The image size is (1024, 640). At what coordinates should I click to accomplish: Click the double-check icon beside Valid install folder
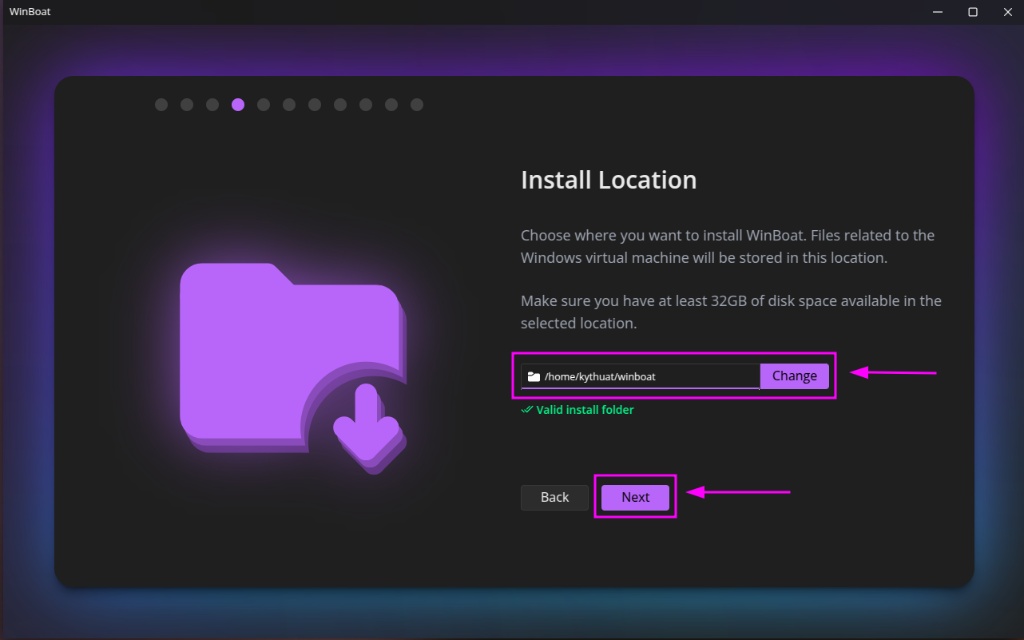[x=526, y=409]
